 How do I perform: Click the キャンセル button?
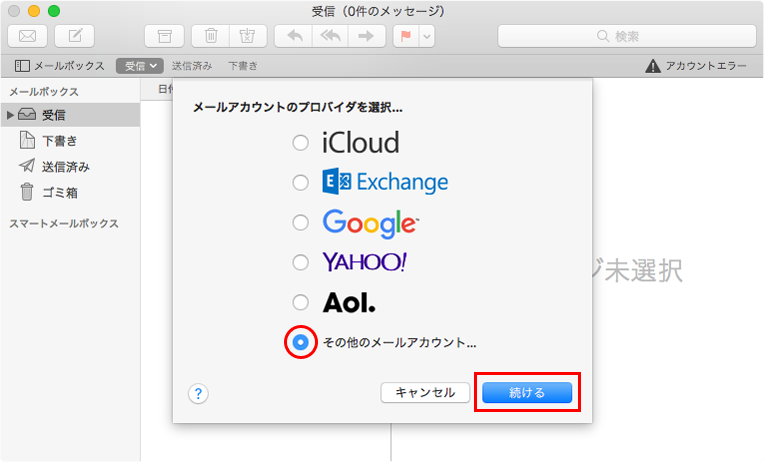point(425,392)
